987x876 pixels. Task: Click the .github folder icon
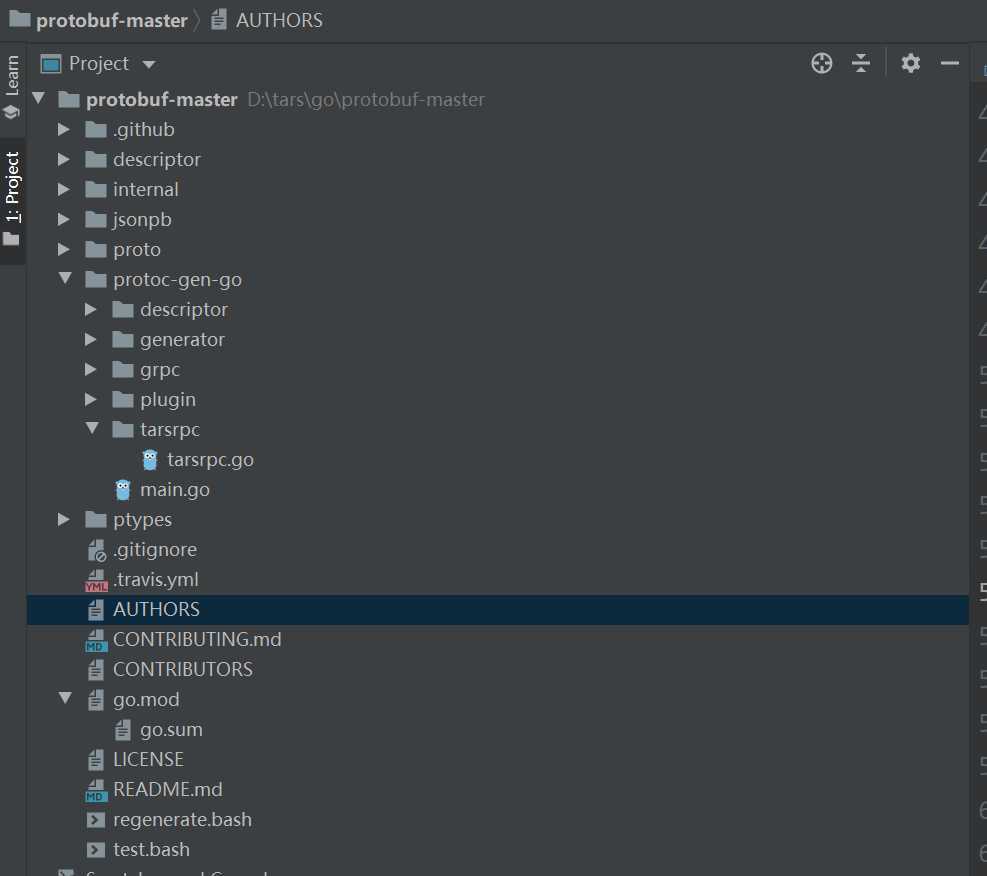point(96,130)
